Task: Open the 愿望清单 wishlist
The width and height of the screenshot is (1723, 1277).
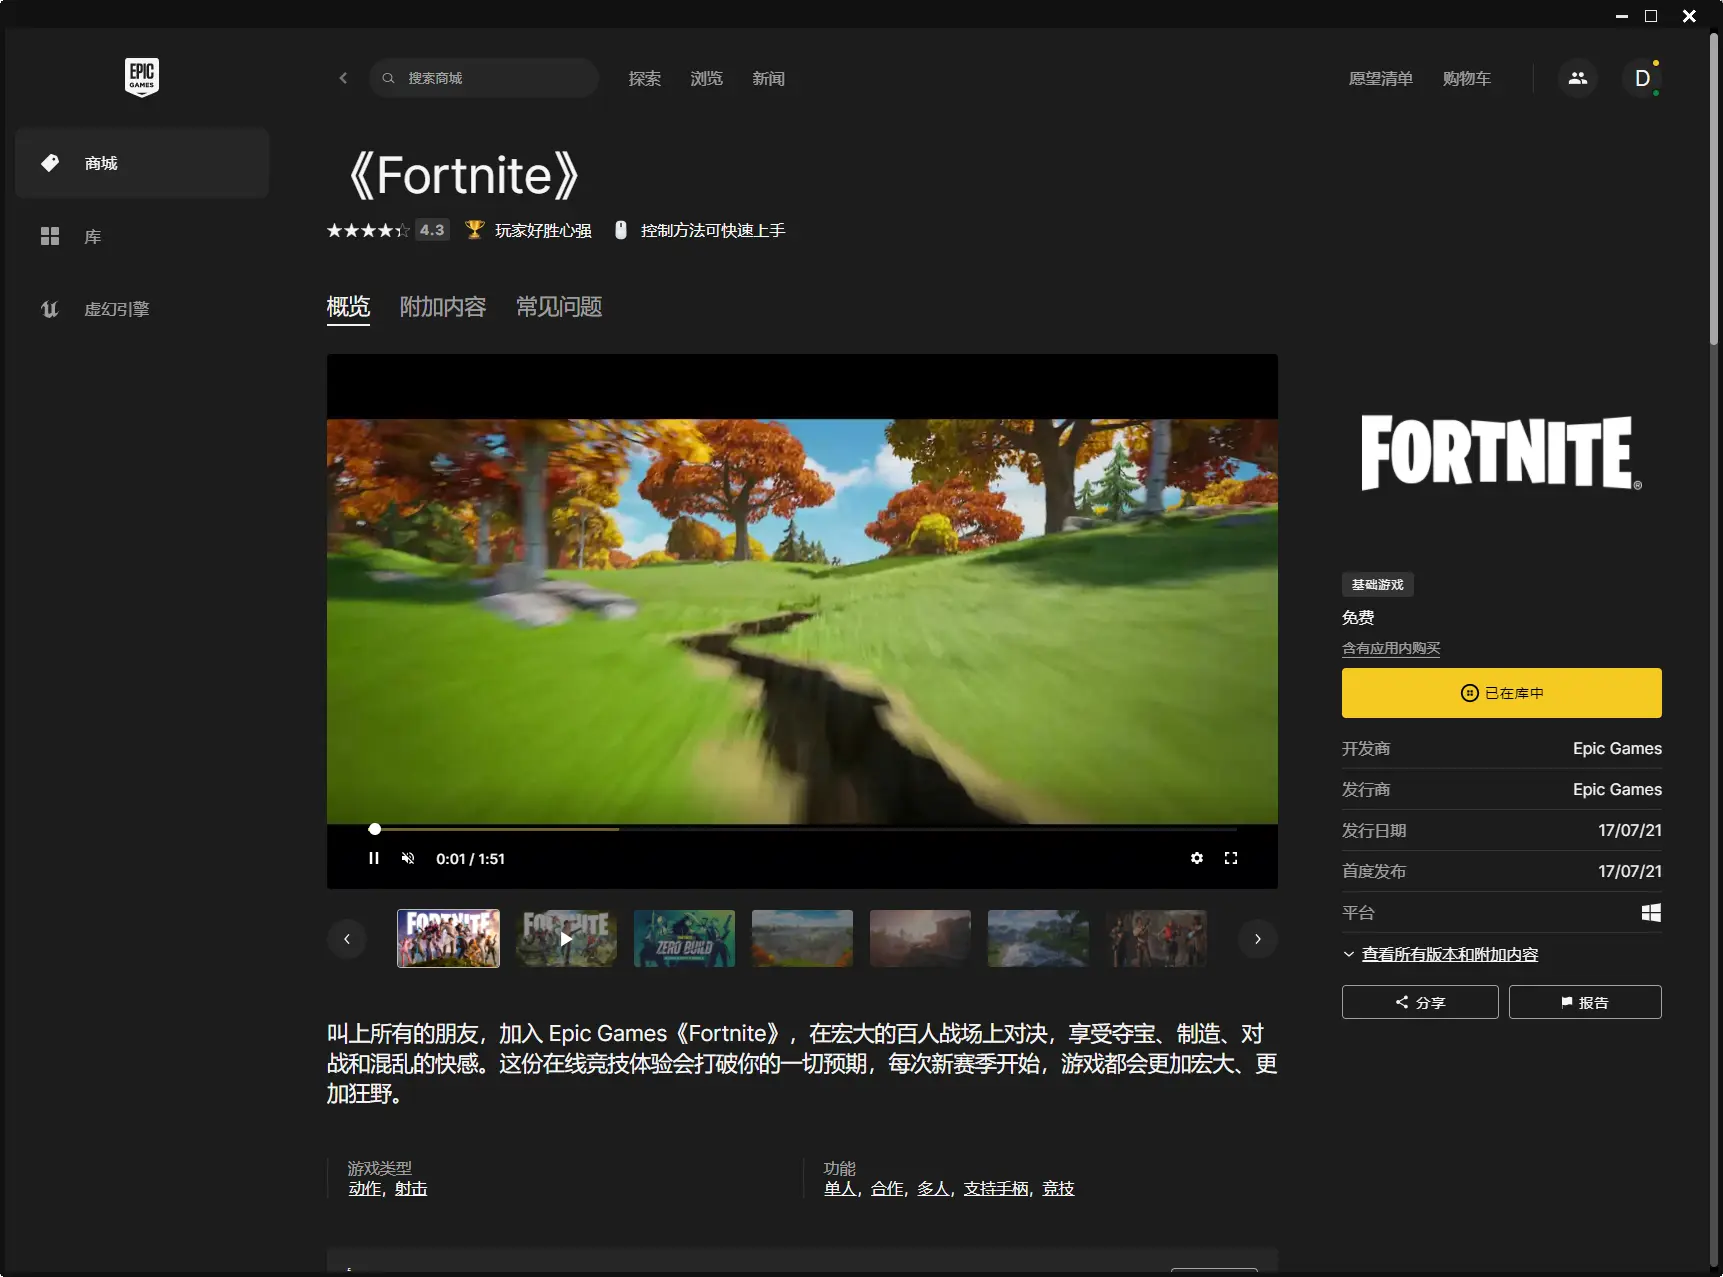Action: click(1380, 78)
